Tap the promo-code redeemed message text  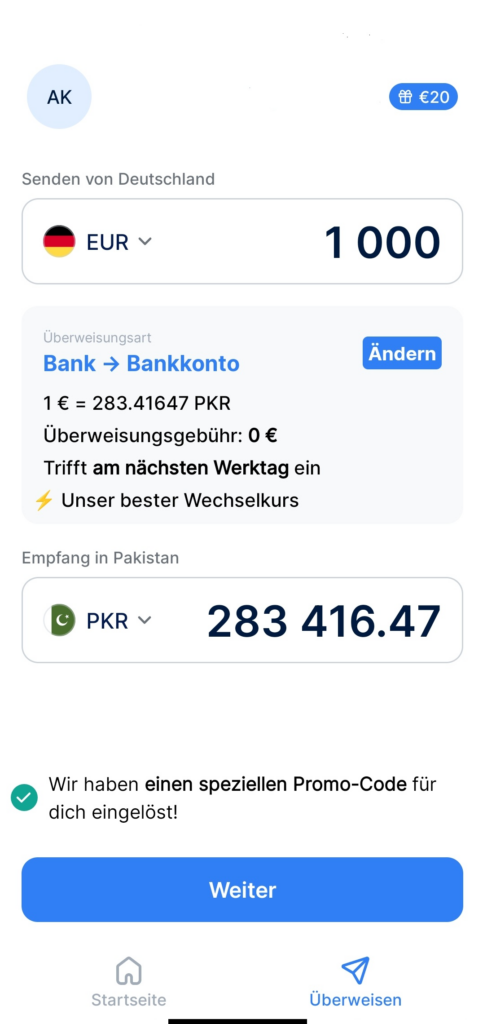click(242, 798)
